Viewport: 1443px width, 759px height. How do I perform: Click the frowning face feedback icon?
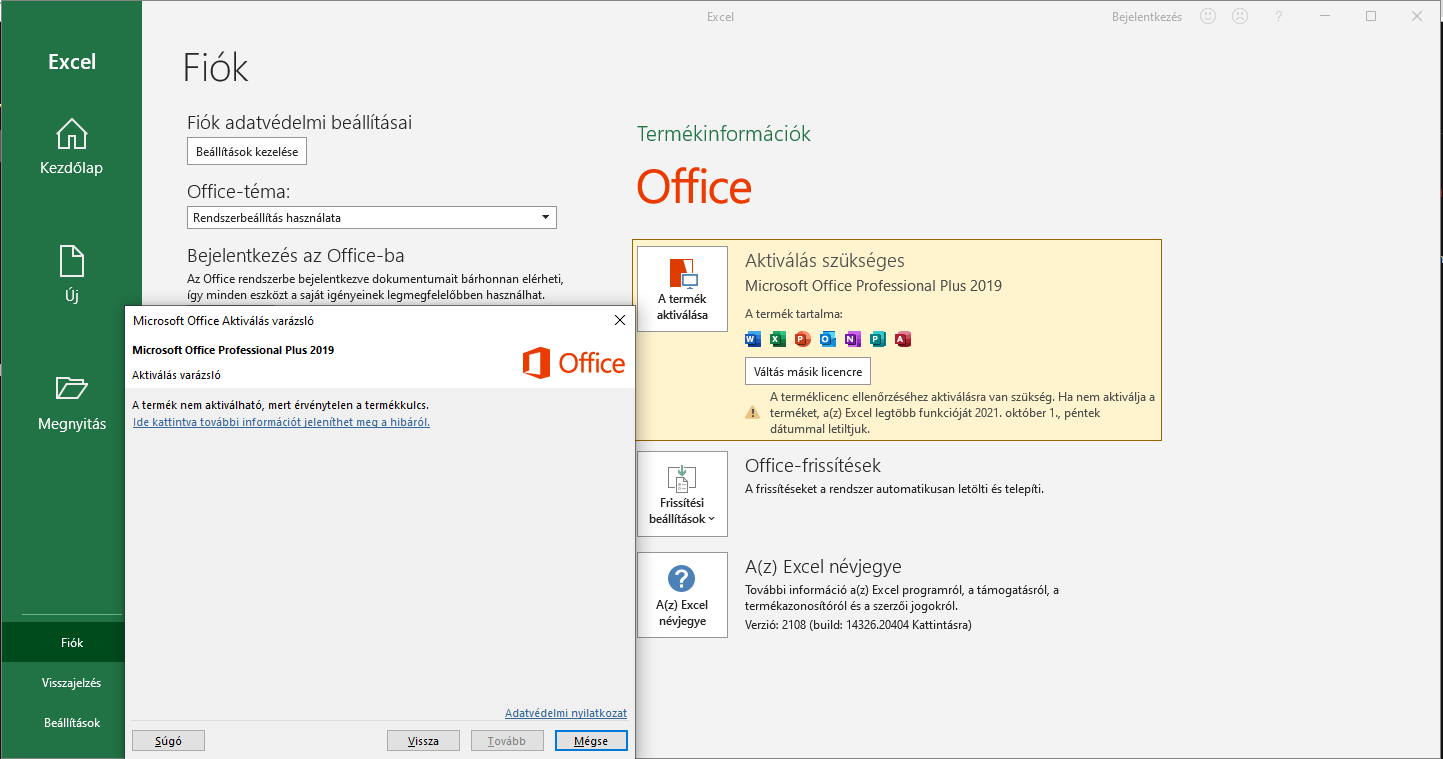tap(1240, 16)
